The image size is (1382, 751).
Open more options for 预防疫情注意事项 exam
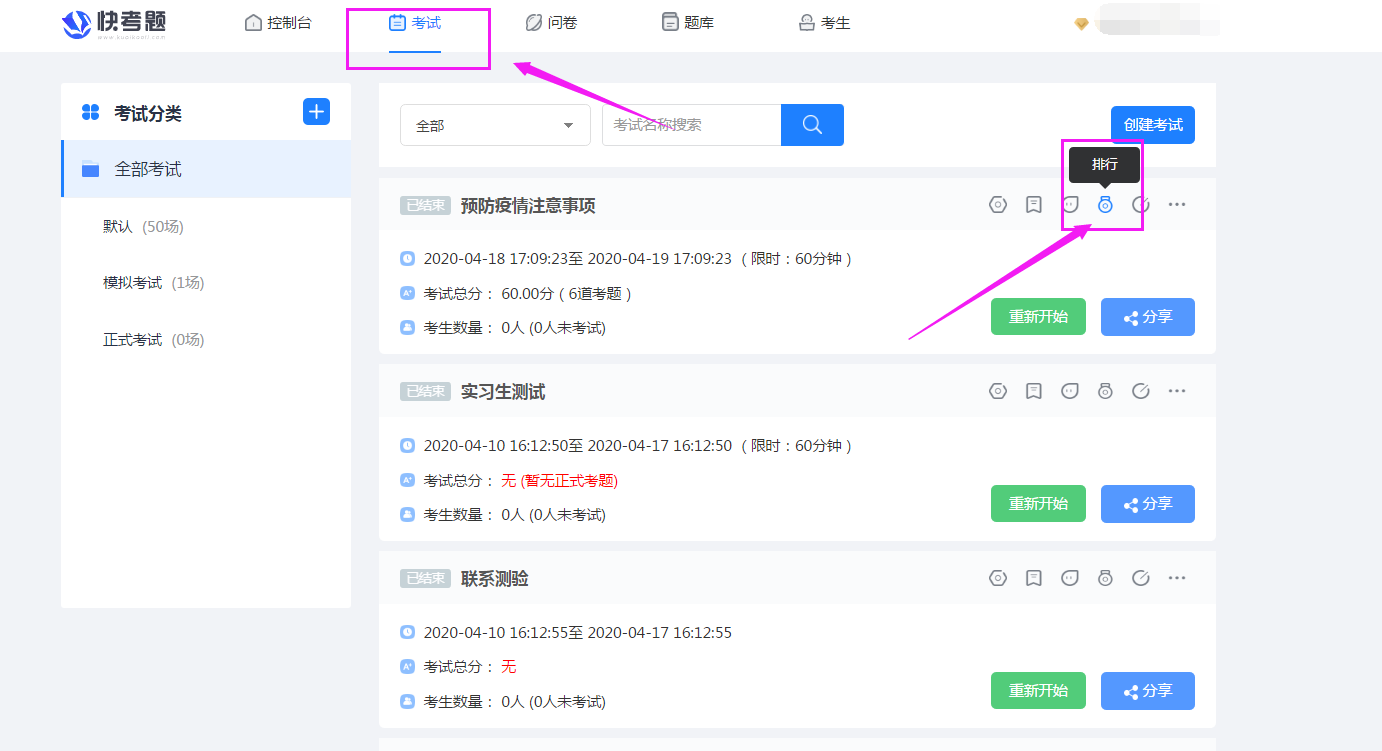pos(1177,205)
